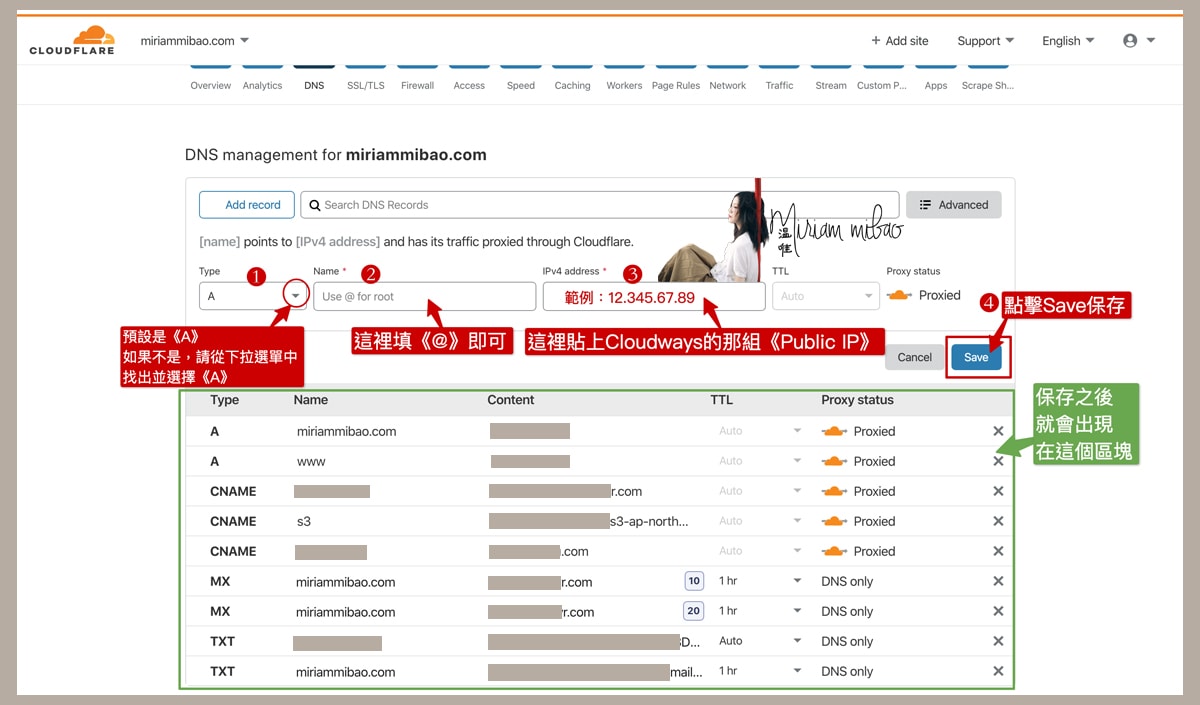Toggle proxy status of CNAME with .com content

[834, 551]
